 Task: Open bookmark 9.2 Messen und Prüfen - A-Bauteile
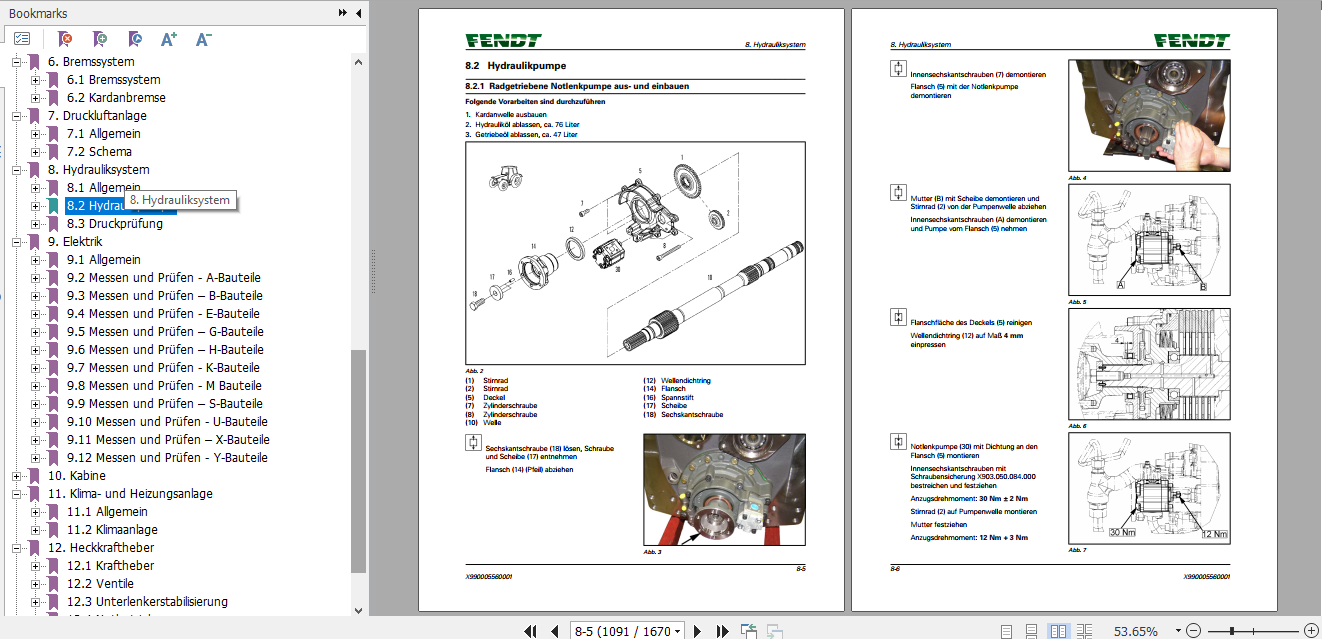tap(165, 278)
